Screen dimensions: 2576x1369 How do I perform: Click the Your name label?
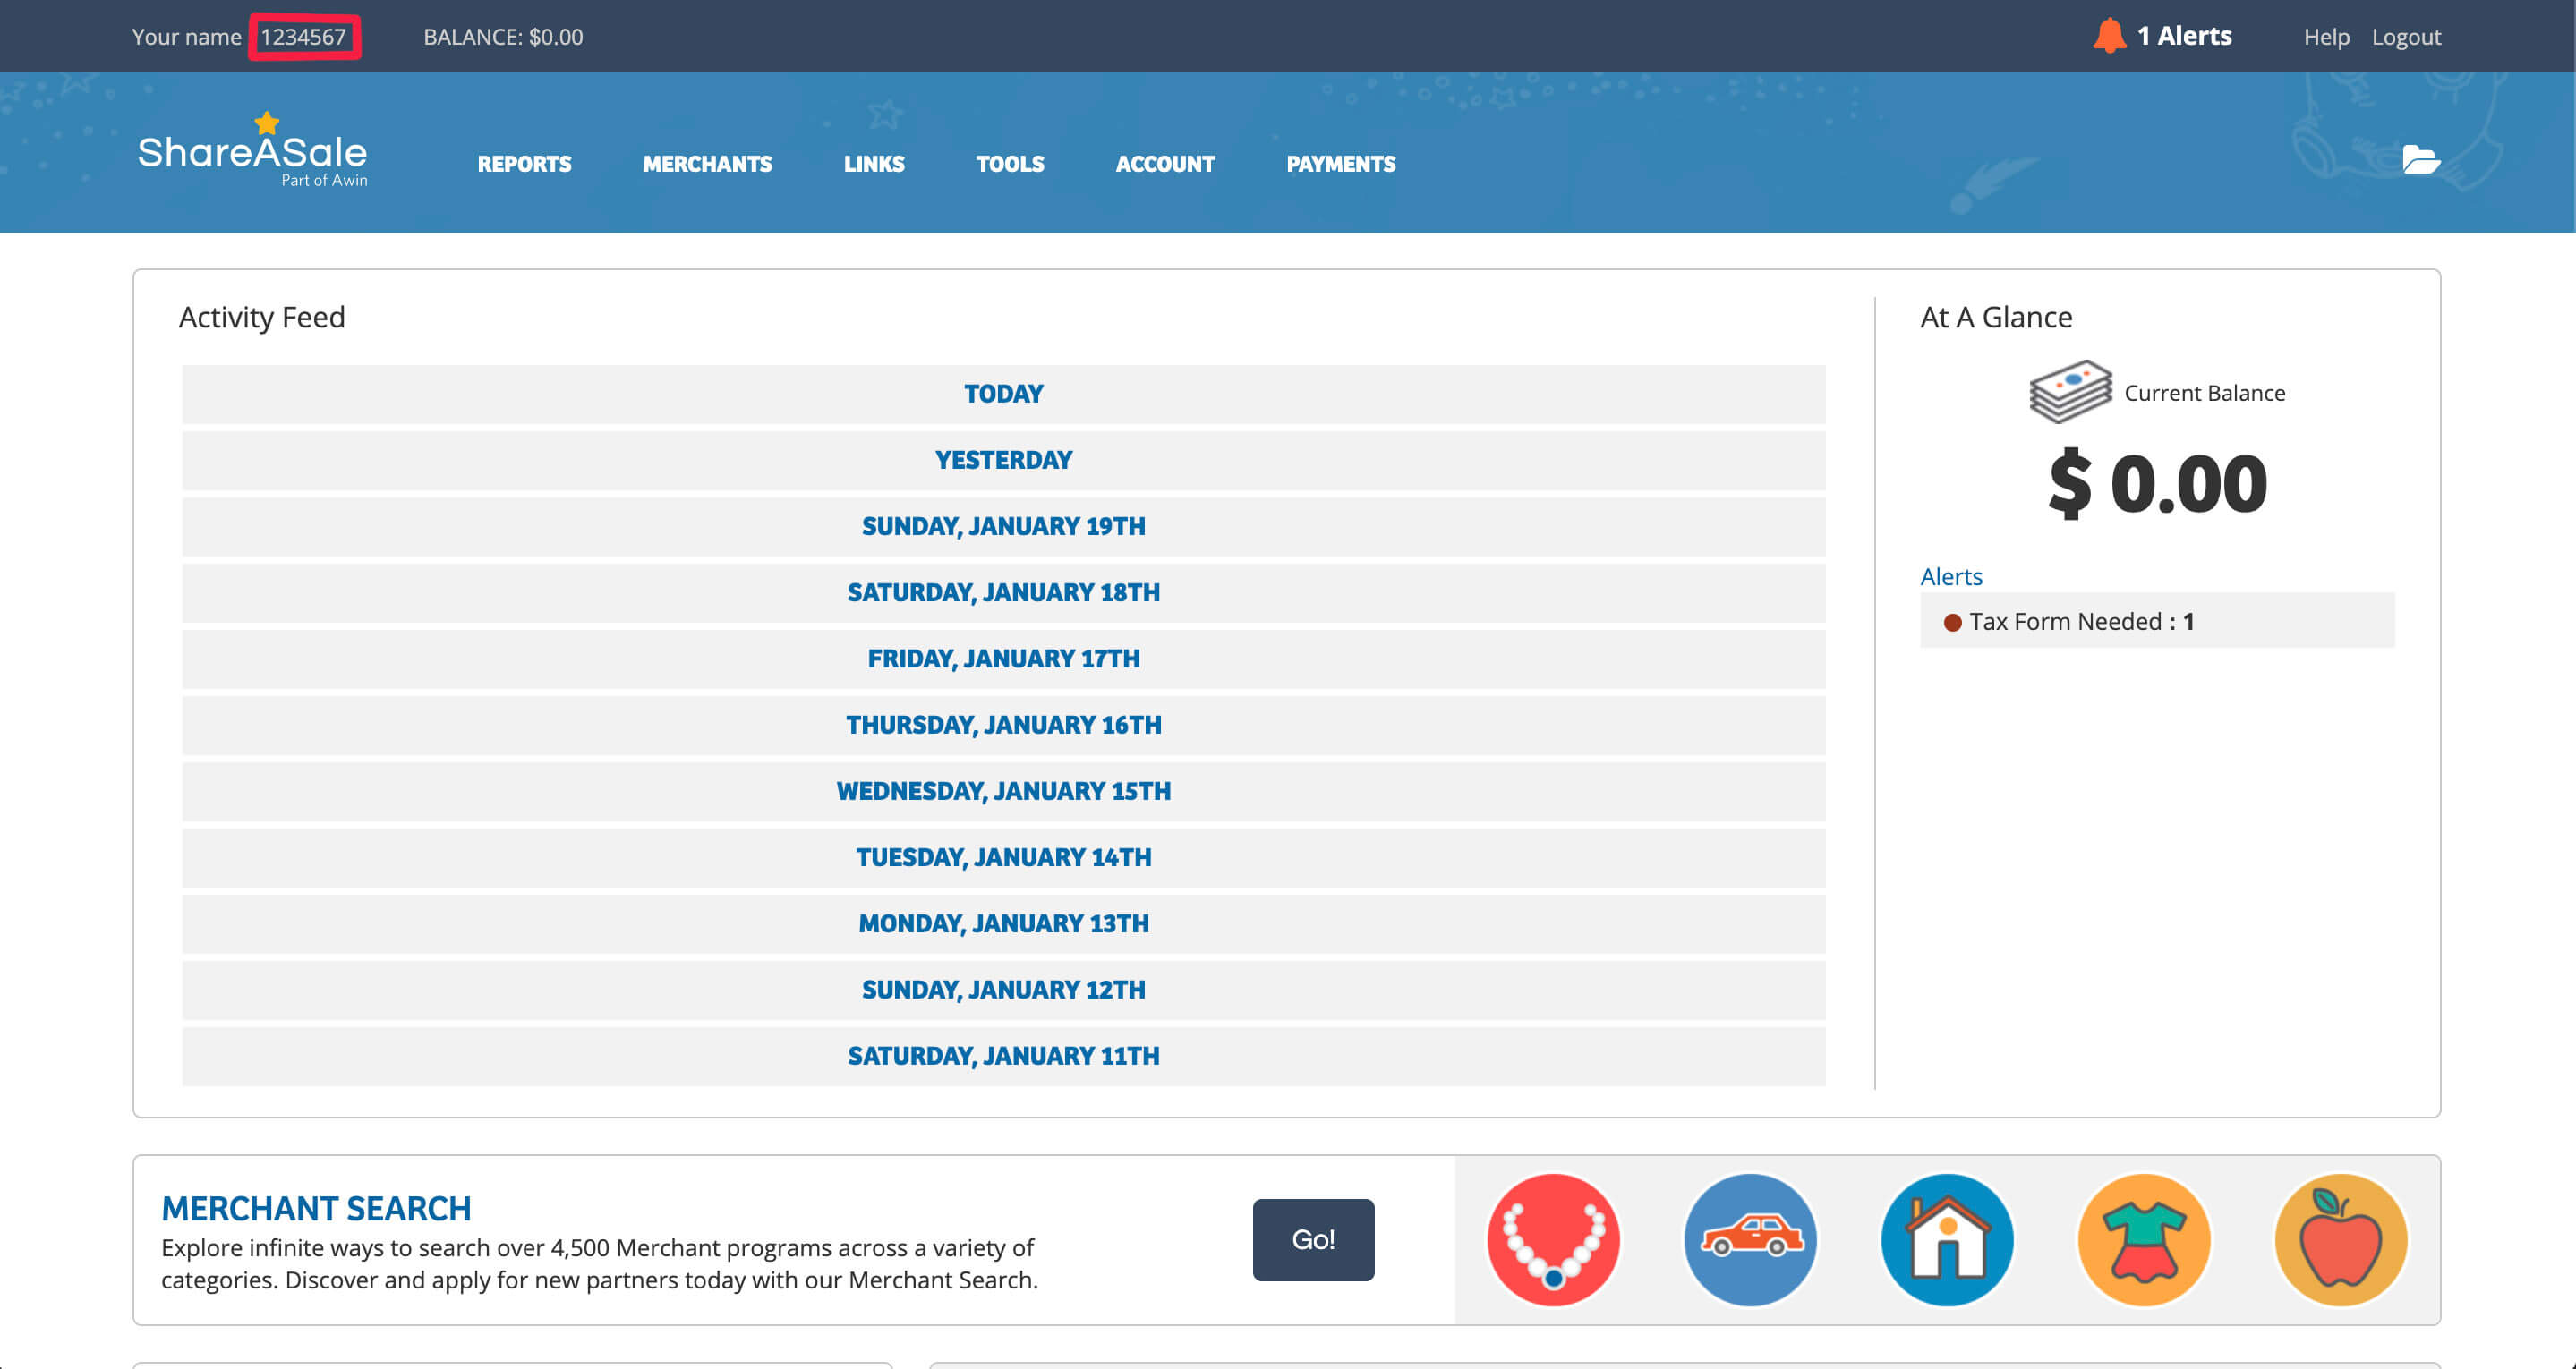pos(186,37)
